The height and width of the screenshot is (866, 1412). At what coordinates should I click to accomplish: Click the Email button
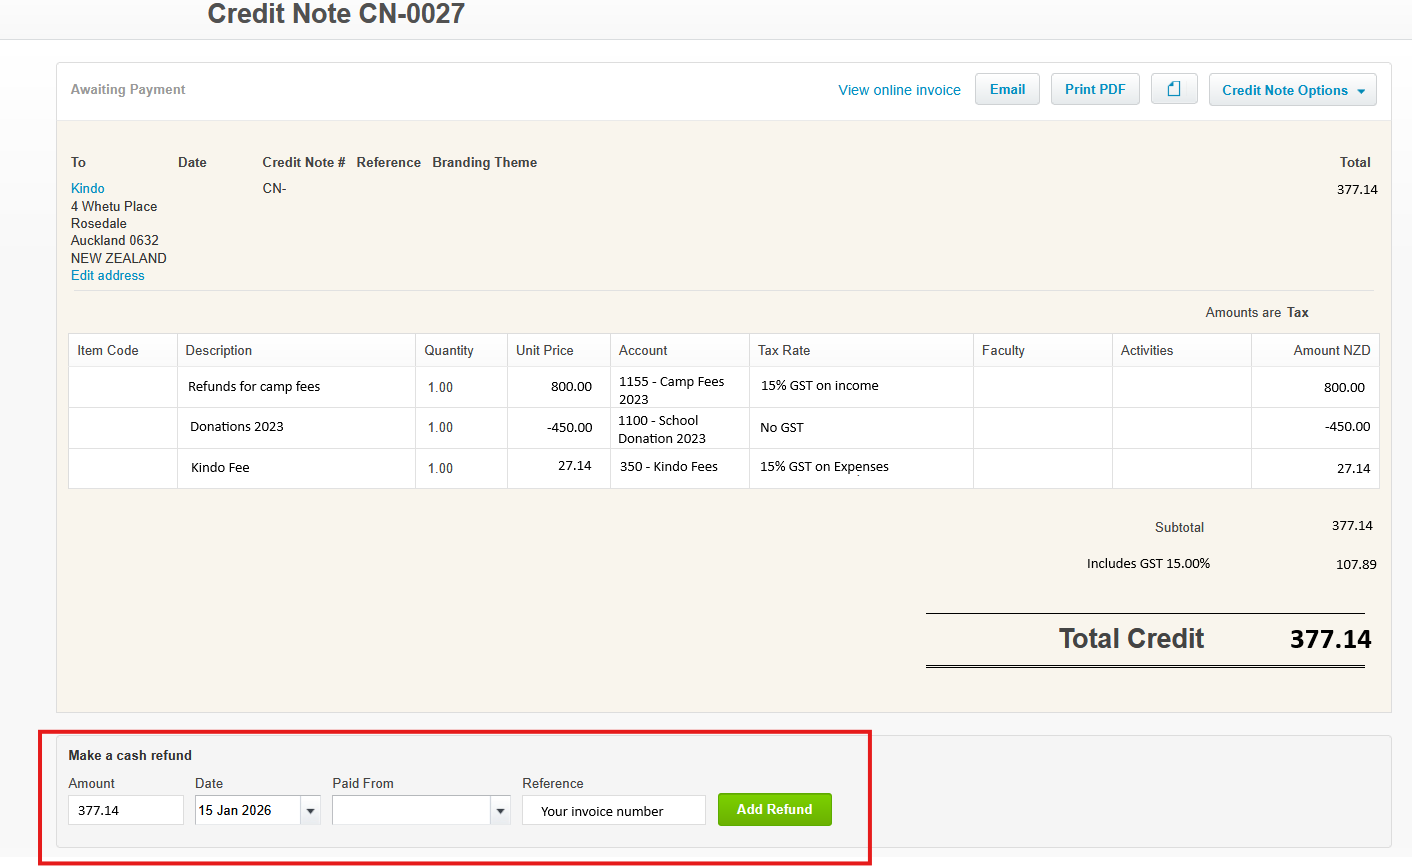click(x=1007, y=89)
